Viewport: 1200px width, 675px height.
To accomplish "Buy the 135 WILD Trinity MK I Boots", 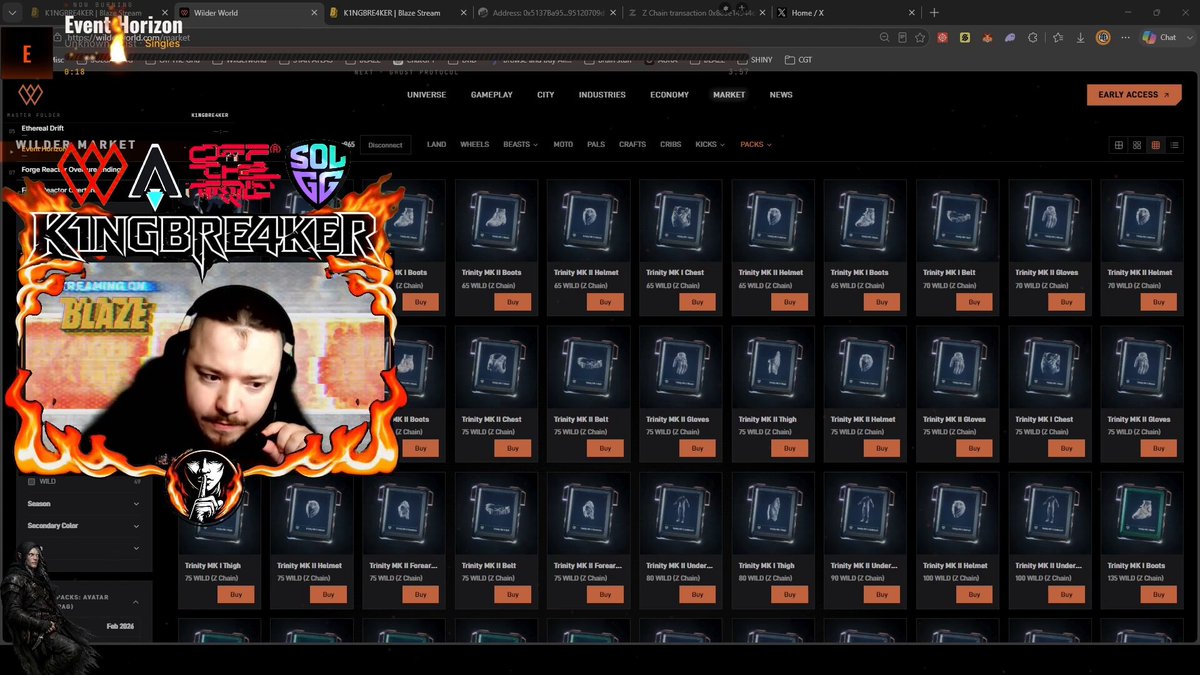I will tap(1159, 594).
